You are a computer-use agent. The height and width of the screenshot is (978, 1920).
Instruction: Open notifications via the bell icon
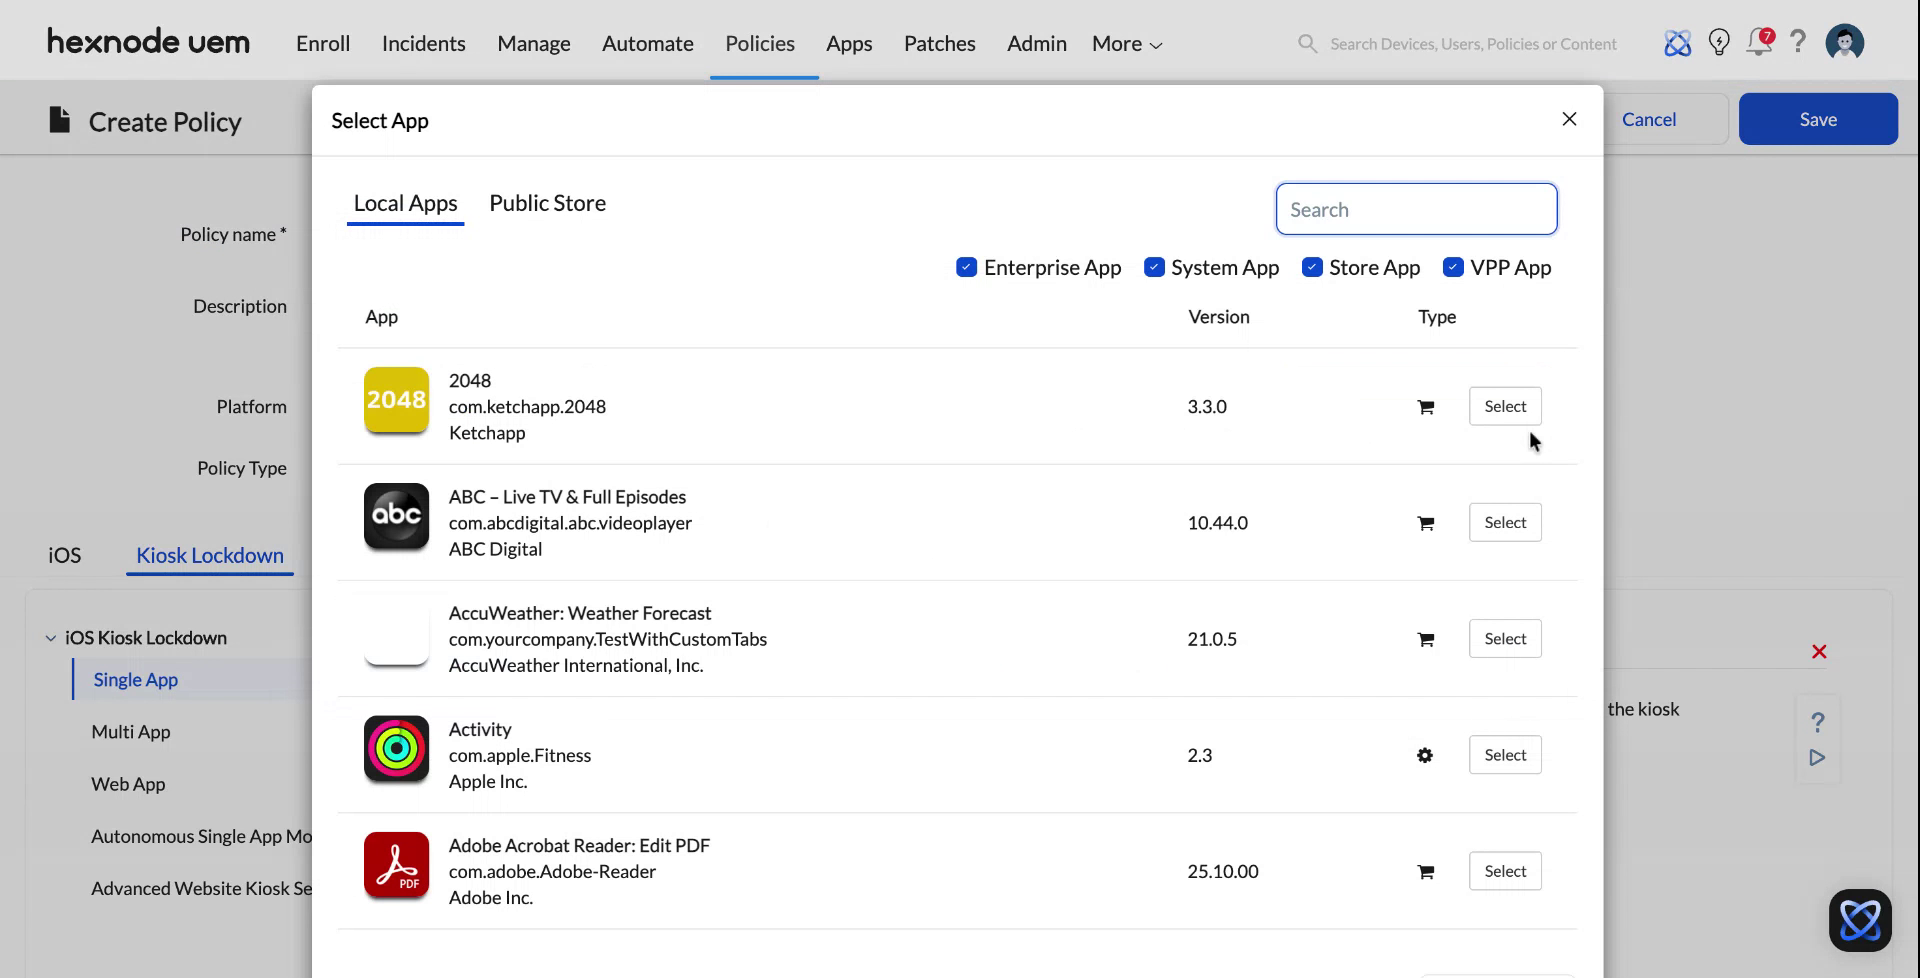click(1758, 42)
